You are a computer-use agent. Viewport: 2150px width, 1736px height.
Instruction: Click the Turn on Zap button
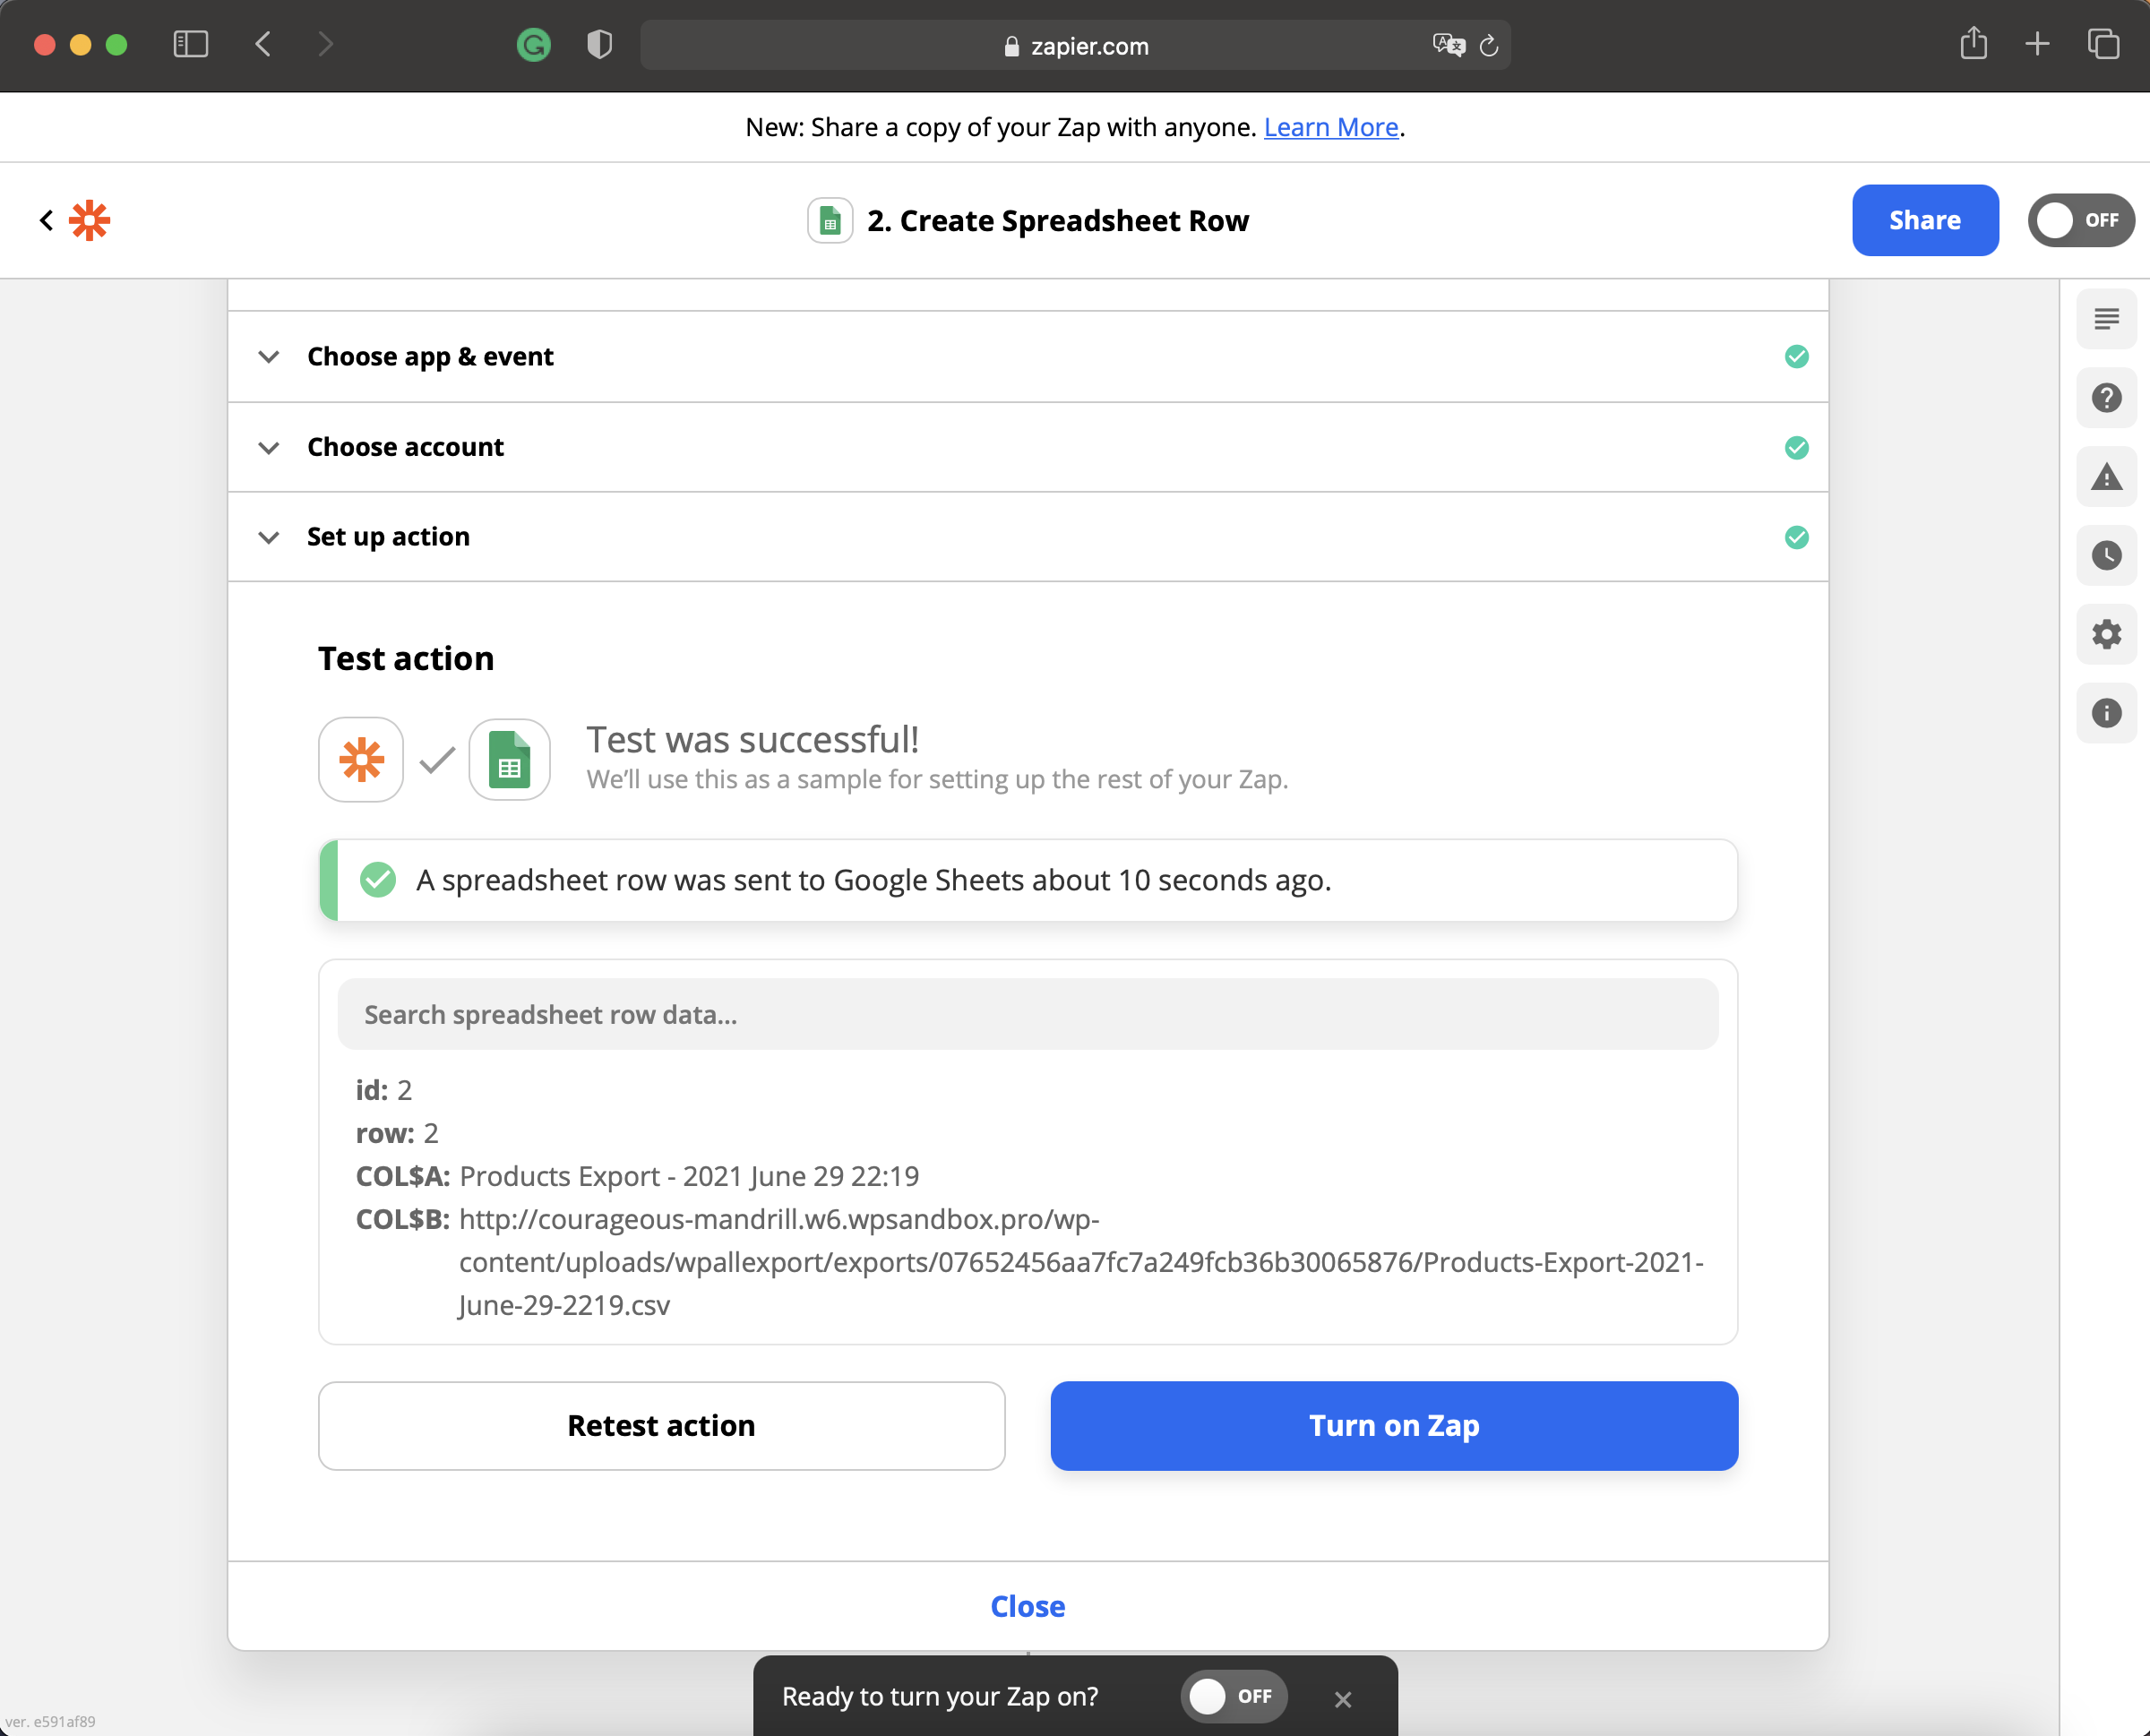tap(1393, 1425)
